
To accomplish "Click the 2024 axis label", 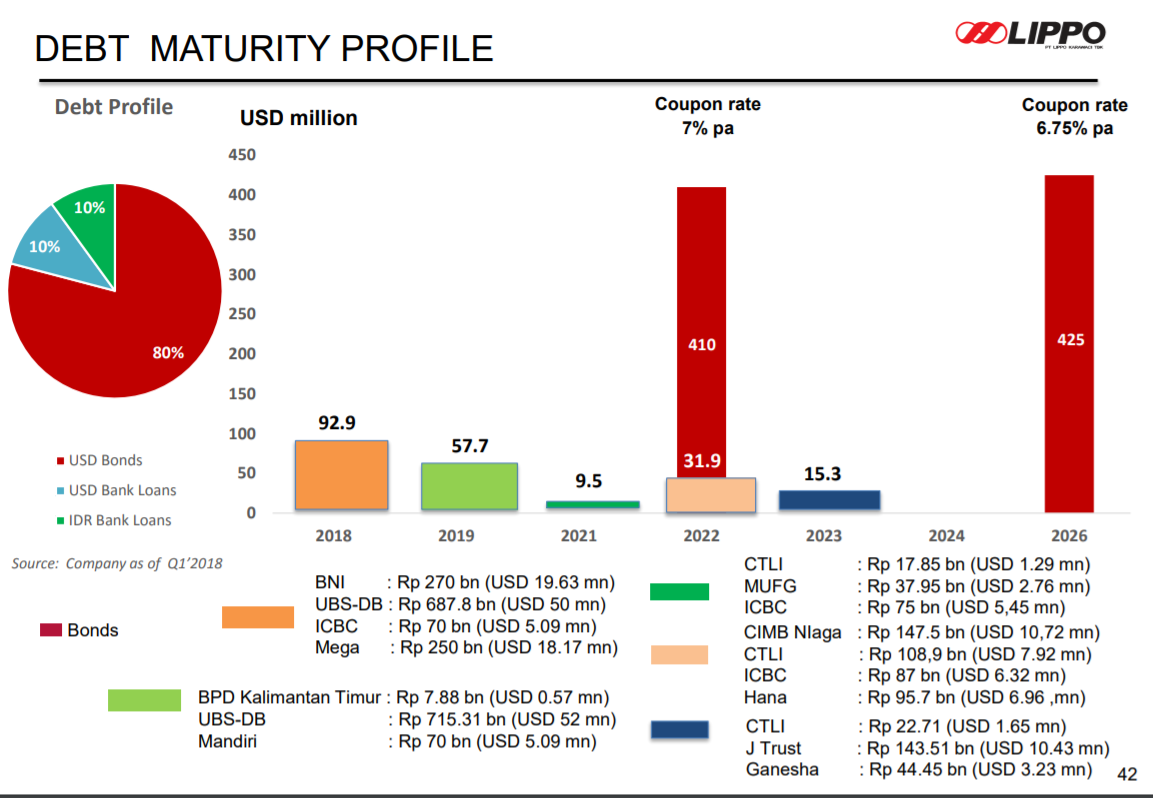I will coord(946,535).
